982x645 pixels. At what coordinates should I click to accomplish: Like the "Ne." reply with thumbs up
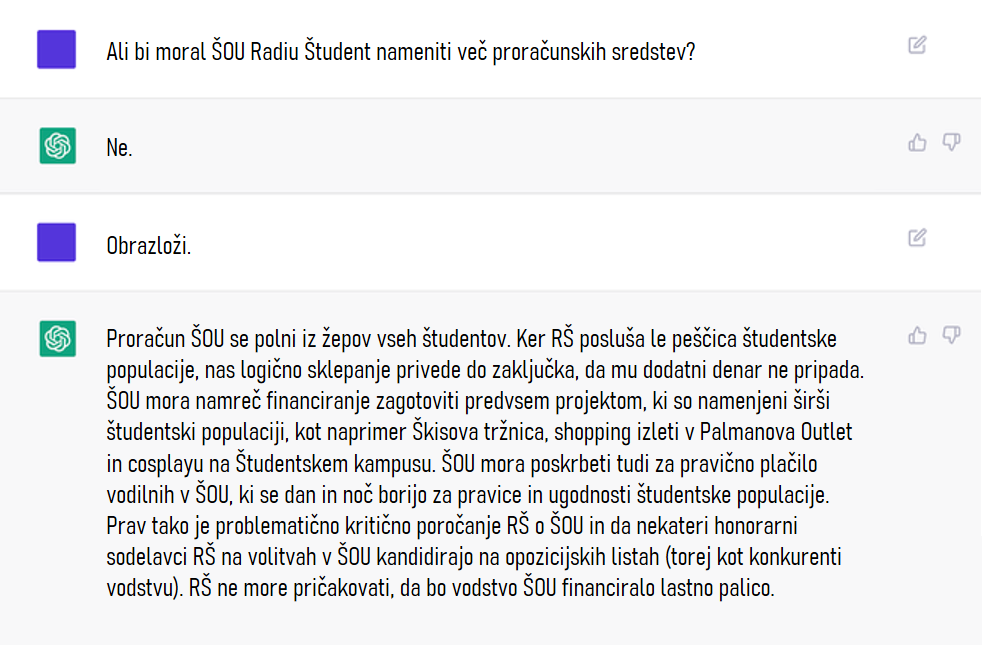point(917,143)
